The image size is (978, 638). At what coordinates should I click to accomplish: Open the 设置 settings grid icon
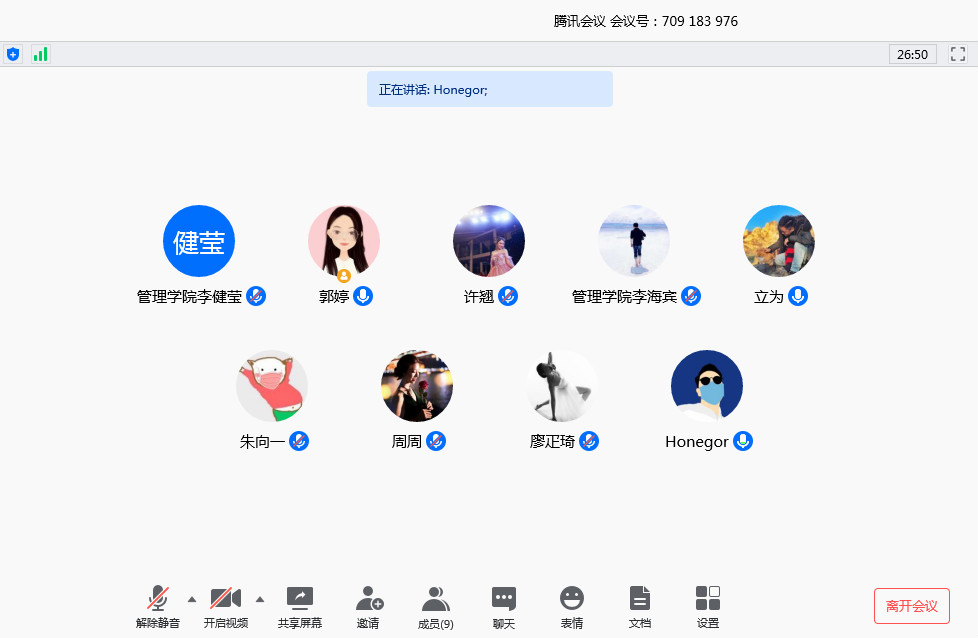tap(708, 598)
